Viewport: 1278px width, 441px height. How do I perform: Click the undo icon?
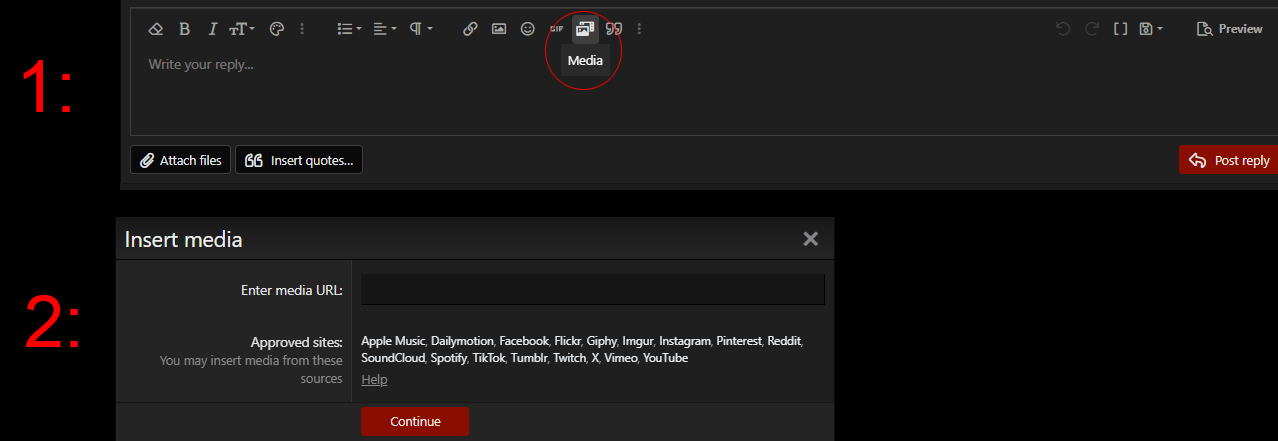1063,29
